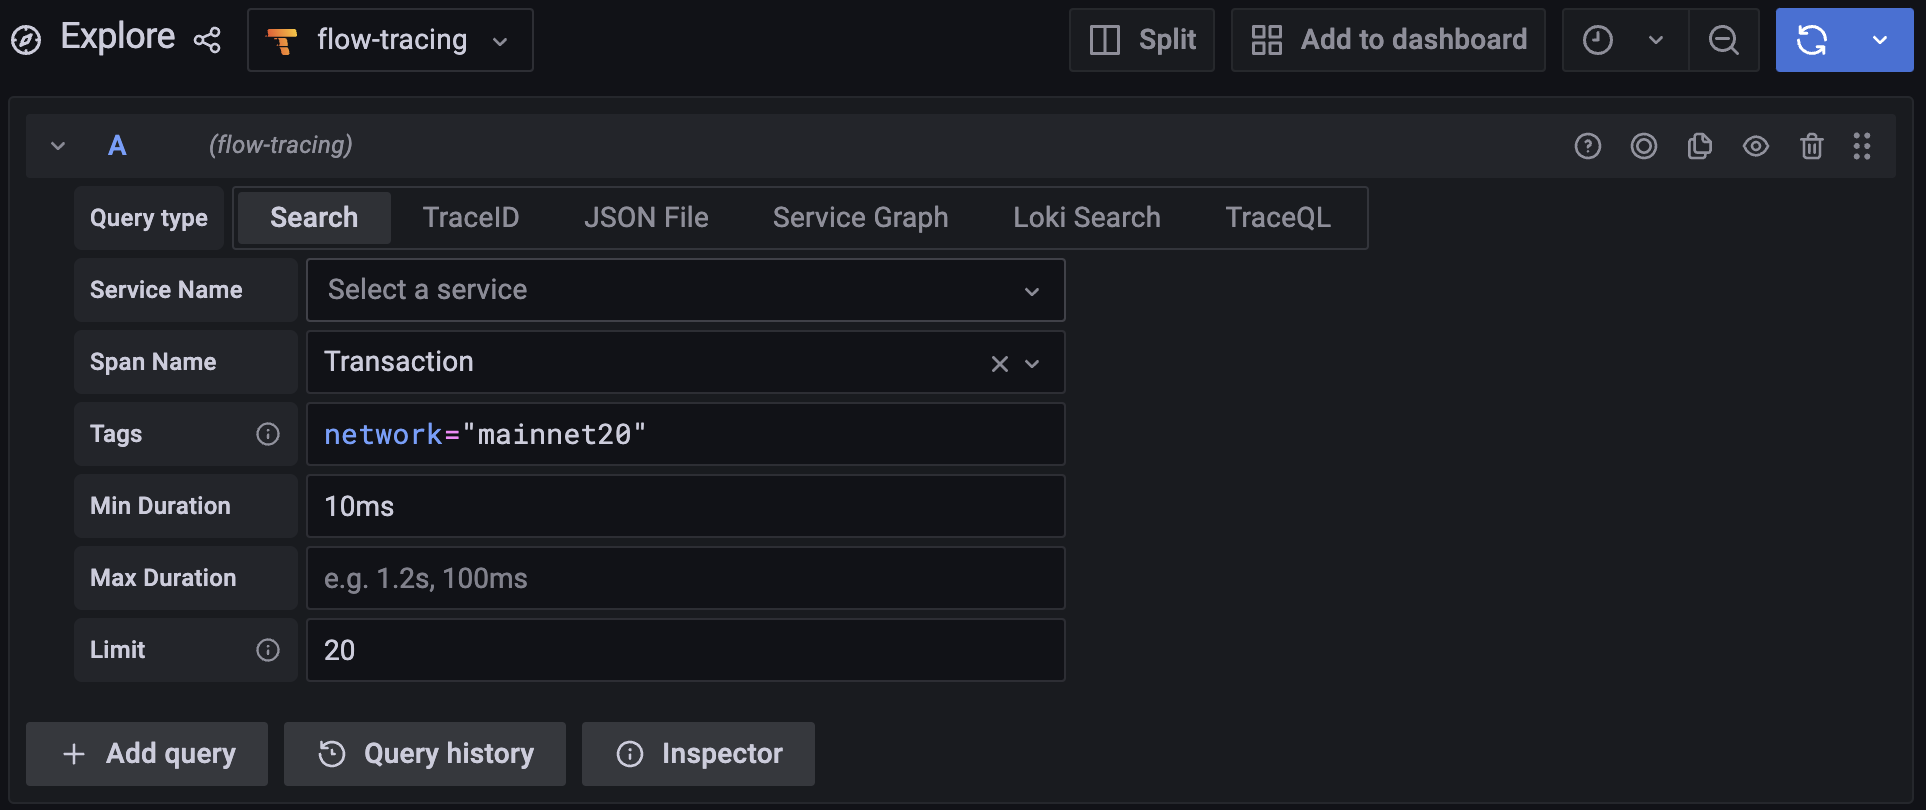Image resolution: width=1926 pixels, height=810 pixels.
Task: Click the Limit info icon
Action: coord(268,650)
